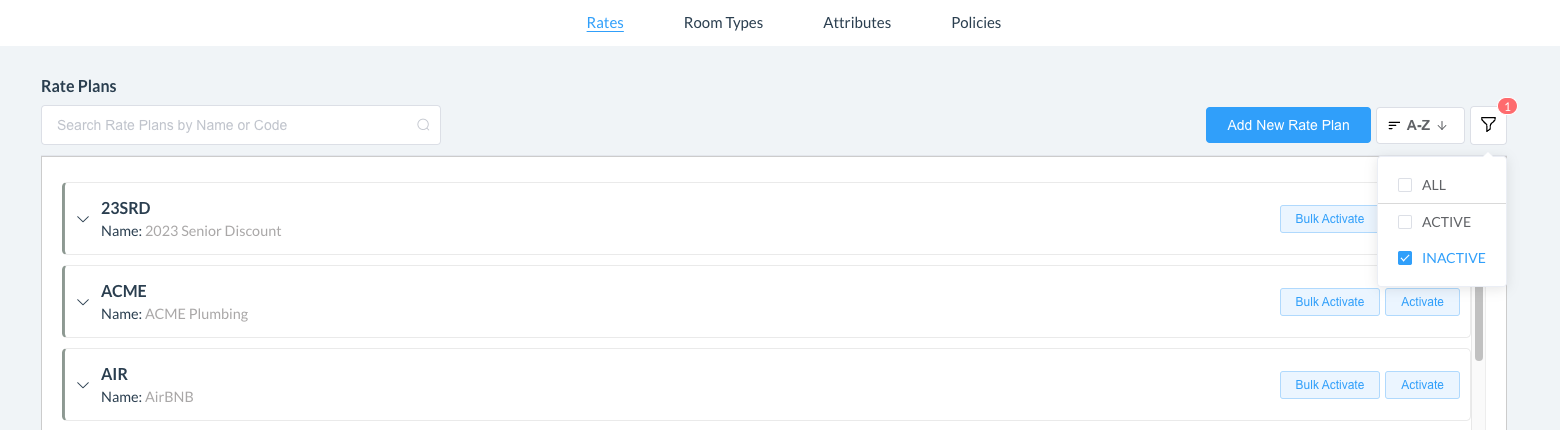Image resolution: width=1560 pixels, height=430 pixels.
Task: Click Add New Rate Plan button
Action: 1288,125
